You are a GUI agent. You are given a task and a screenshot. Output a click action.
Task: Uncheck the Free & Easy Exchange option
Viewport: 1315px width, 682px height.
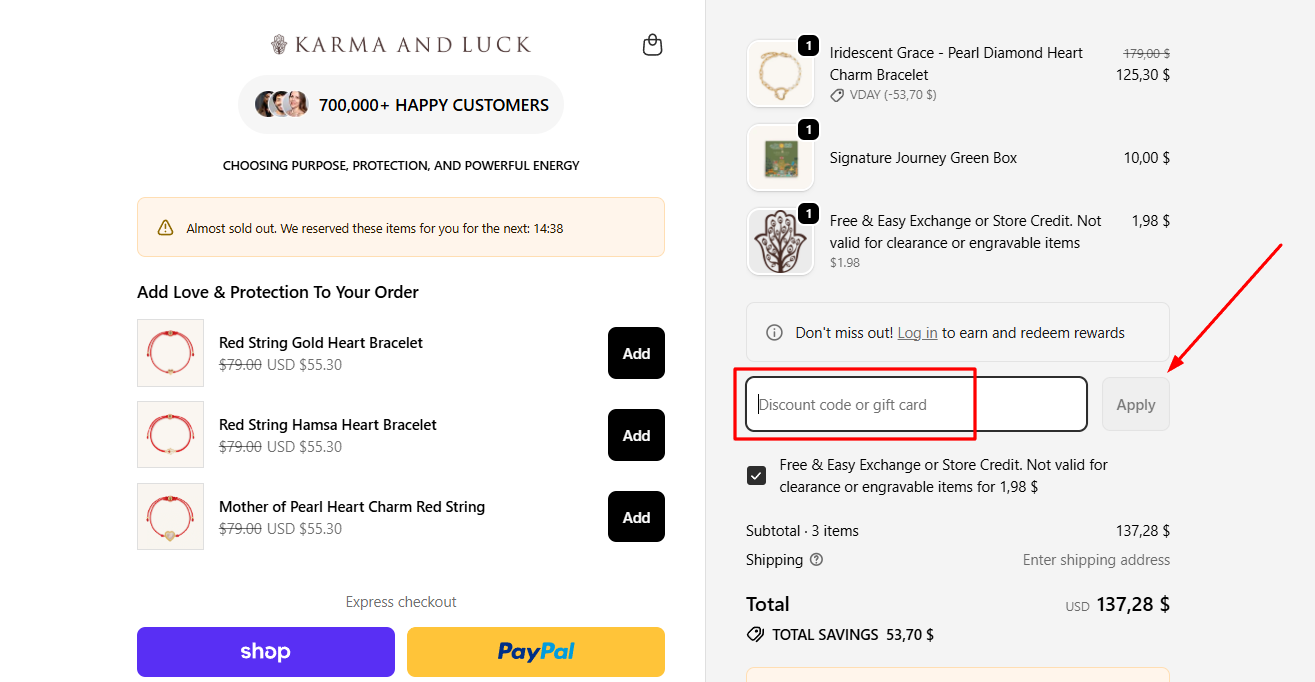(x=756, y=475)
